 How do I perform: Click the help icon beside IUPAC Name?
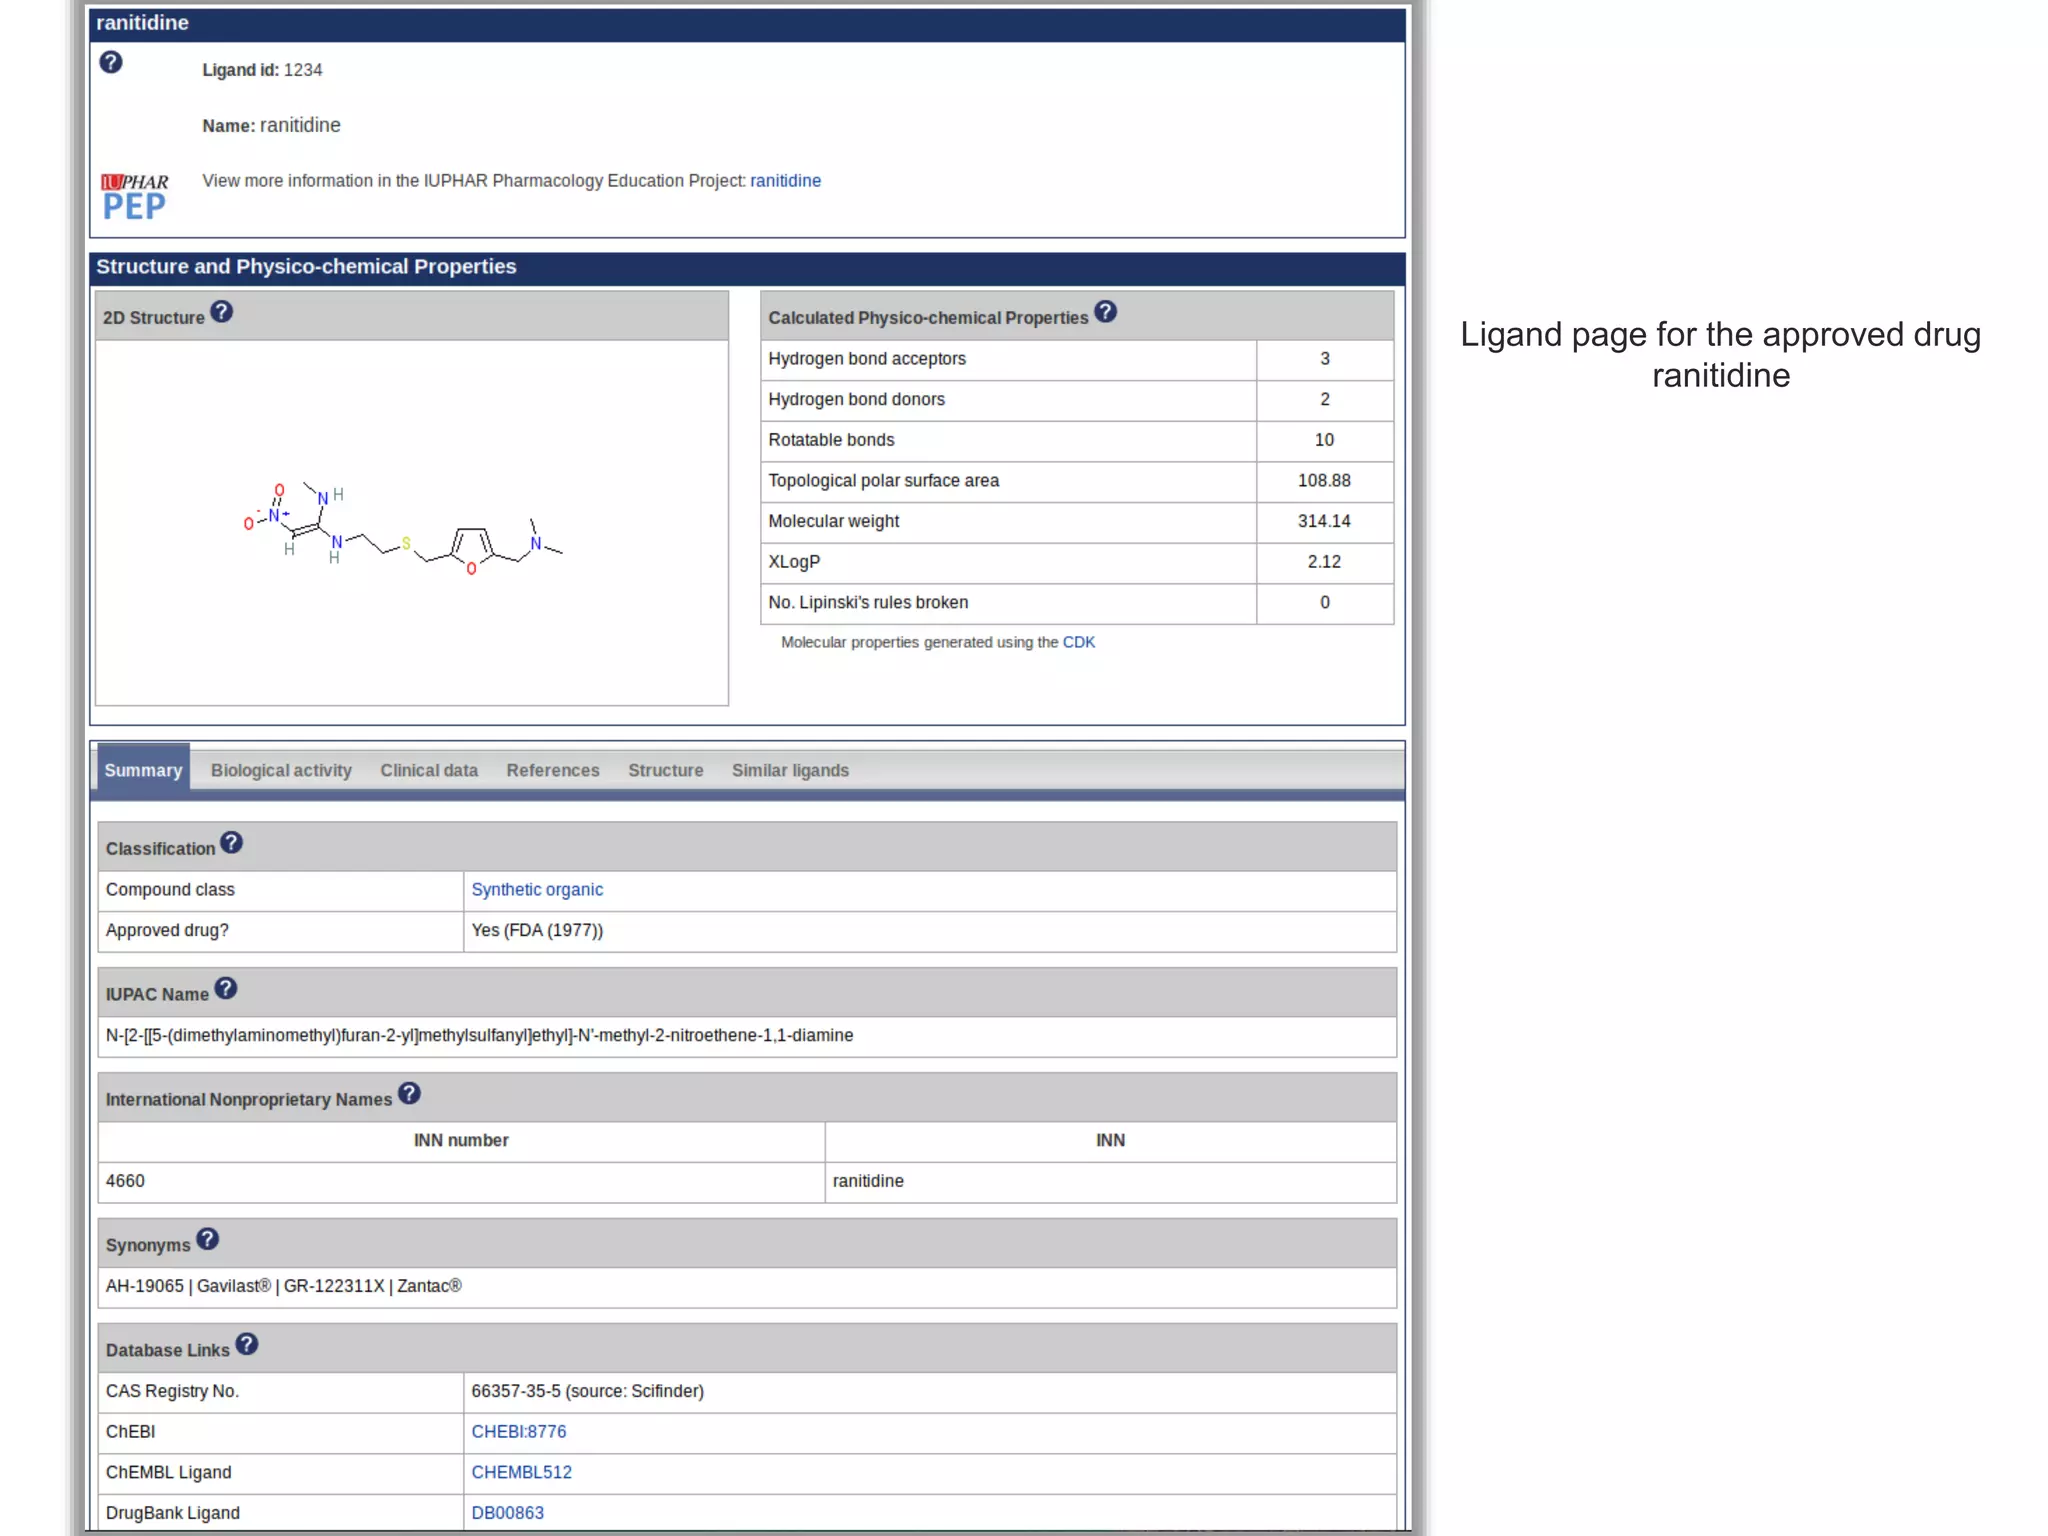(226, 989)
